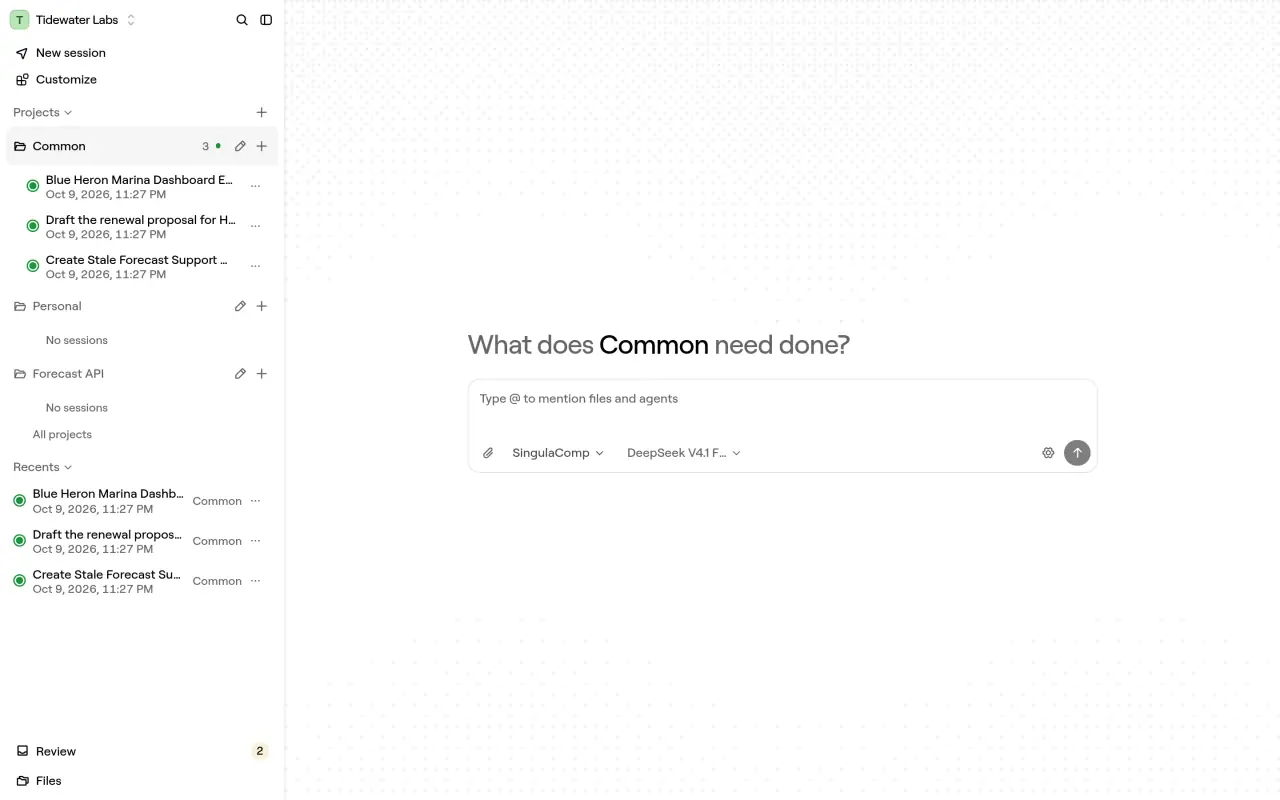The width and height of the screenshot is (1280, 800).
Task: Open more options for the Blue Heron recent session
Action: point(255,501)
